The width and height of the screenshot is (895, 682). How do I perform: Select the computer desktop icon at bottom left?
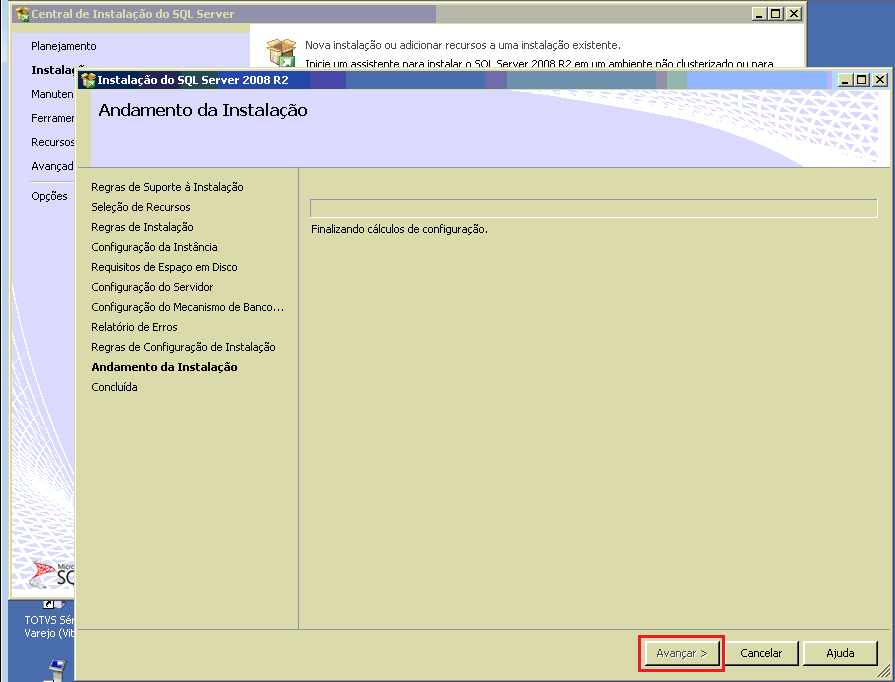[x=57, y=670]
